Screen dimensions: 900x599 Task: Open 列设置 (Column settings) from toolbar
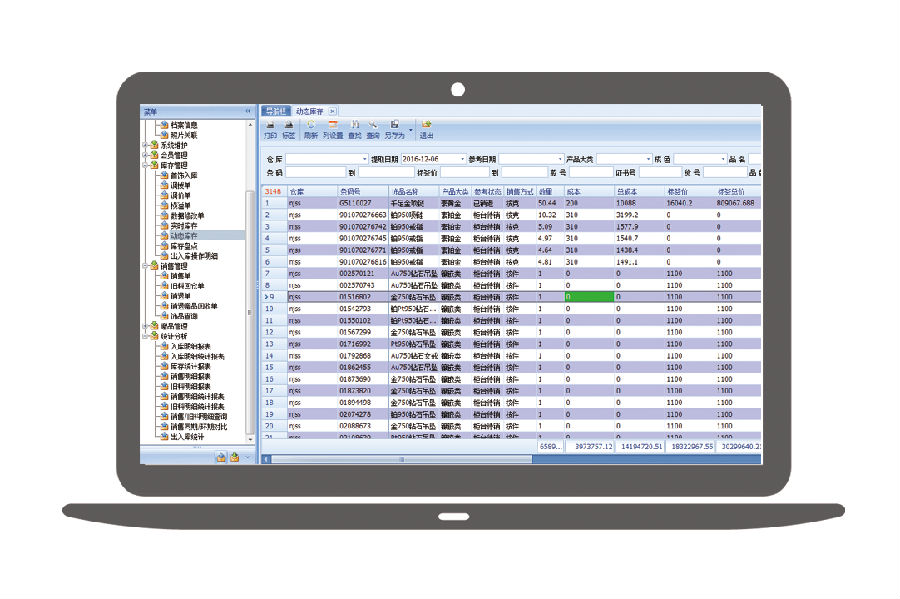click(x=332, y=129)
